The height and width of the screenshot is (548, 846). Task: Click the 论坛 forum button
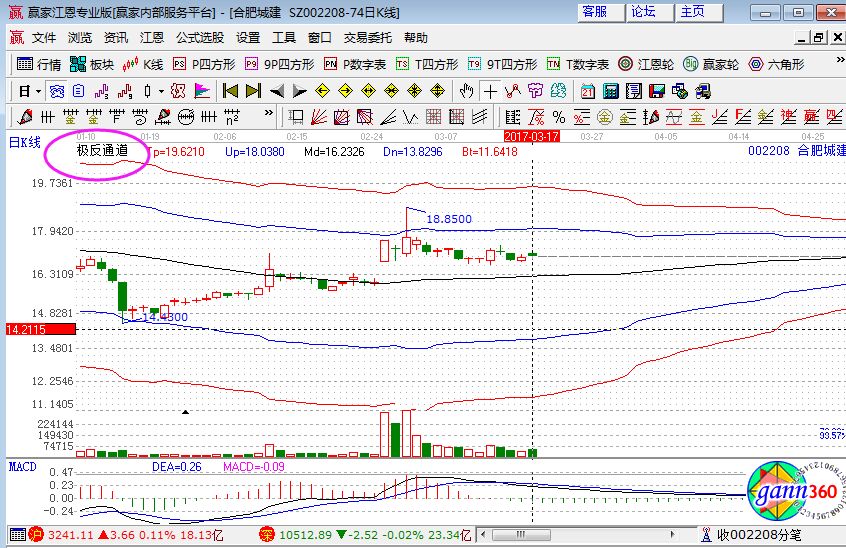click(x=643, y=12)
